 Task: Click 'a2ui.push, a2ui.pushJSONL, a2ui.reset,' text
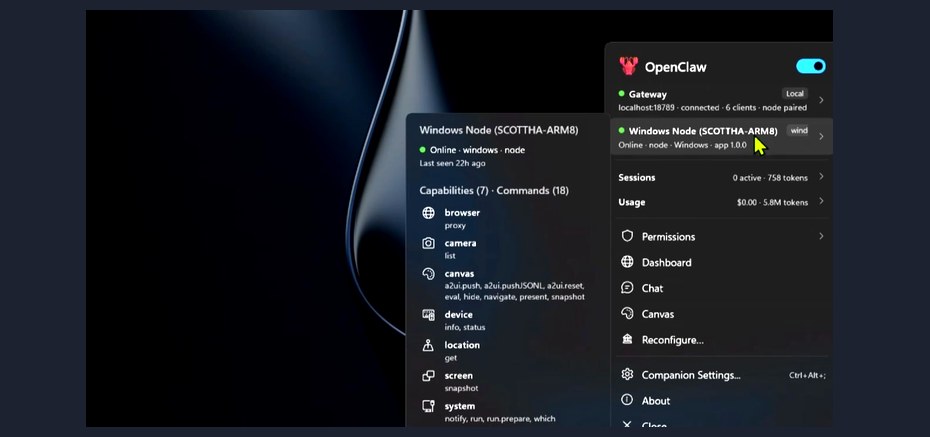[514, 286]
